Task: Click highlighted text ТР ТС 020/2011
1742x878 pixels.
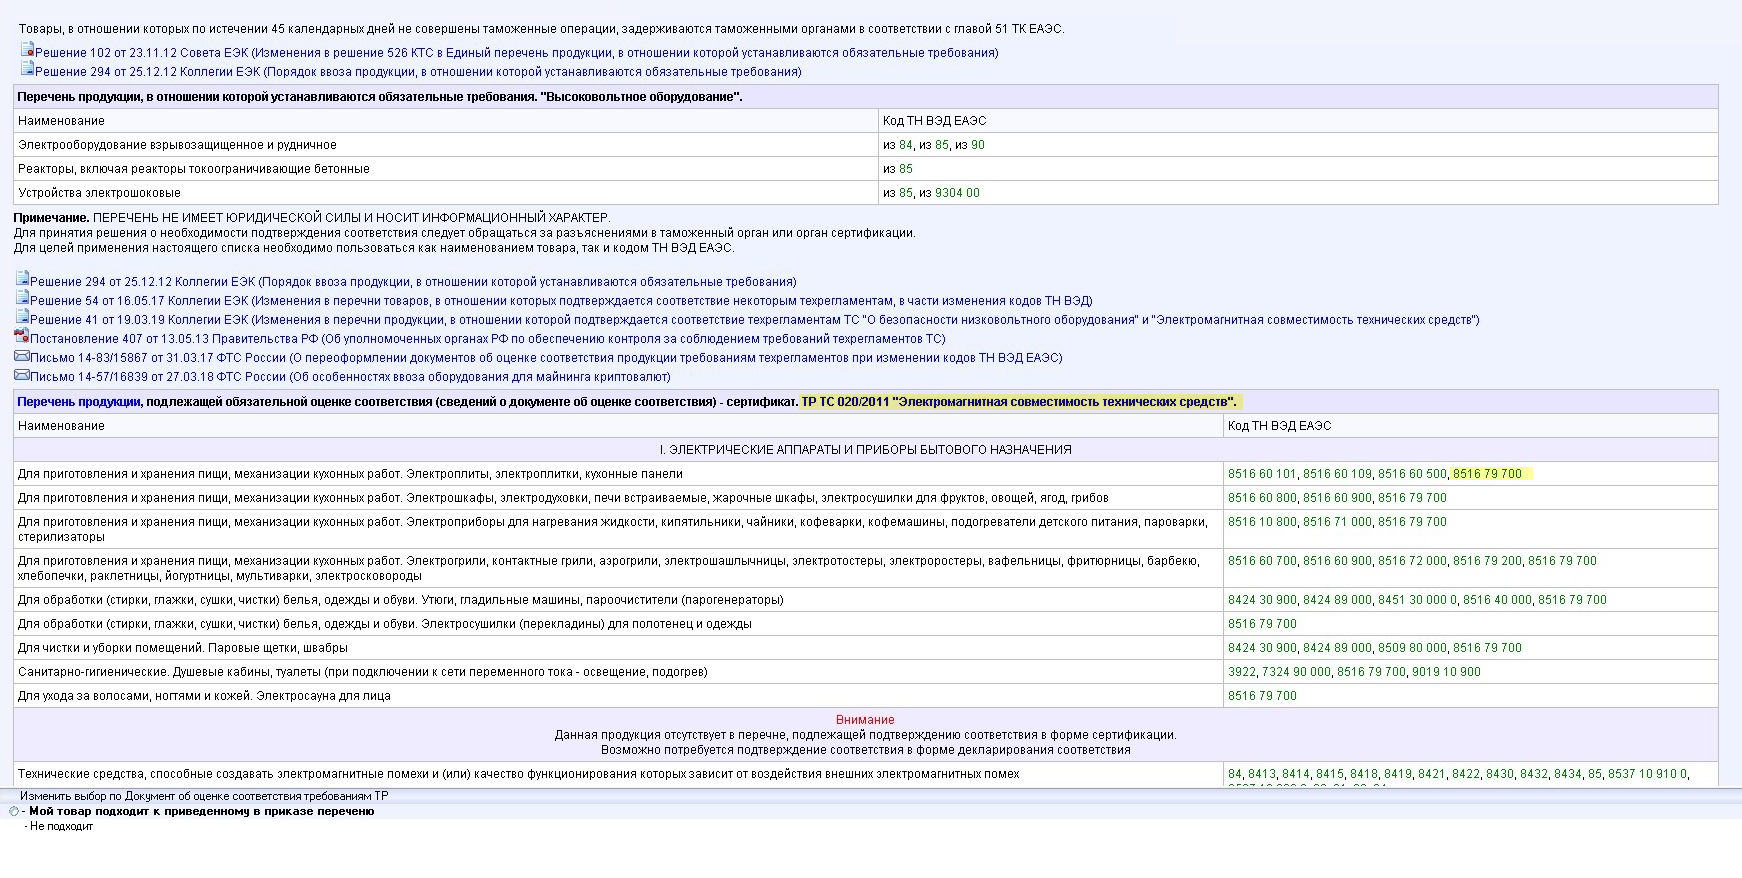Action: (x=1019, y=402)
